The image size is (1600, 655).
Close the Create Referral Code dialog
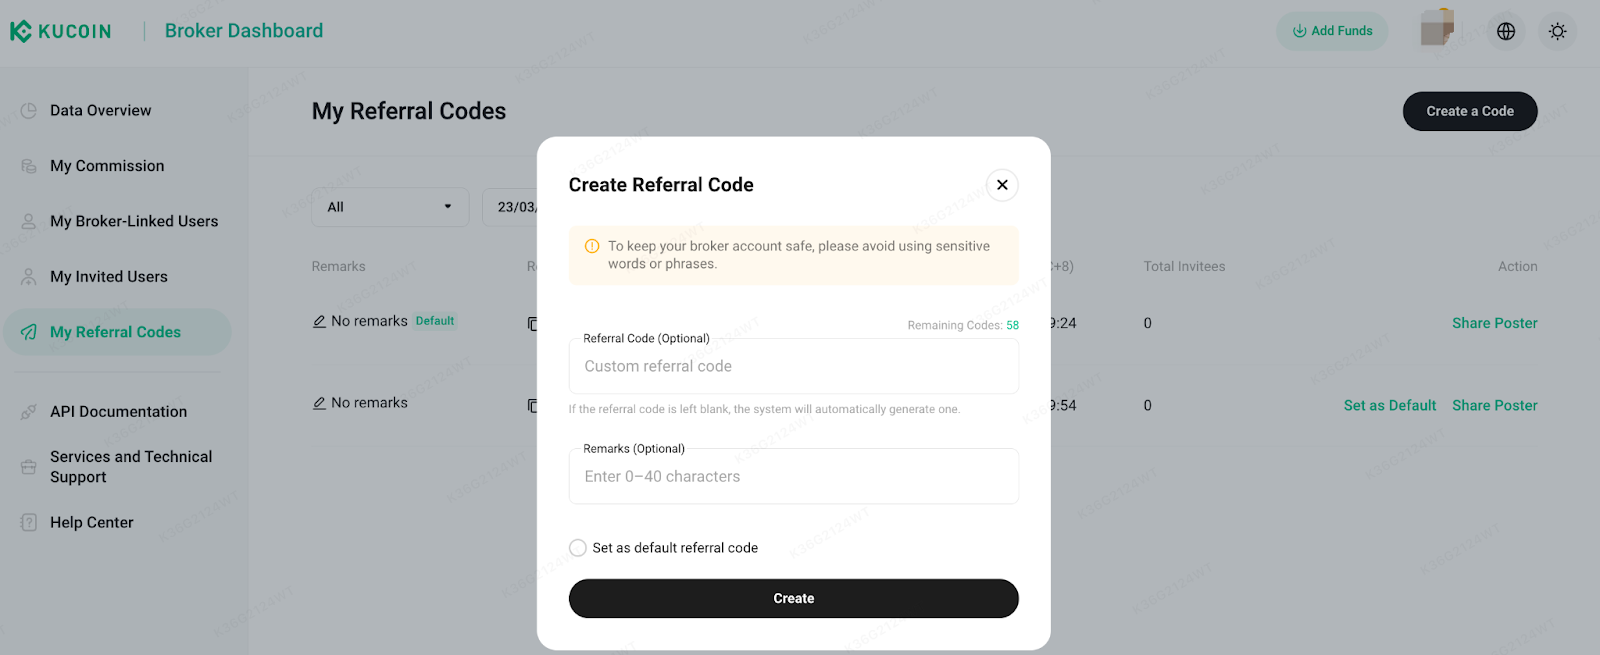[1002, 185]
